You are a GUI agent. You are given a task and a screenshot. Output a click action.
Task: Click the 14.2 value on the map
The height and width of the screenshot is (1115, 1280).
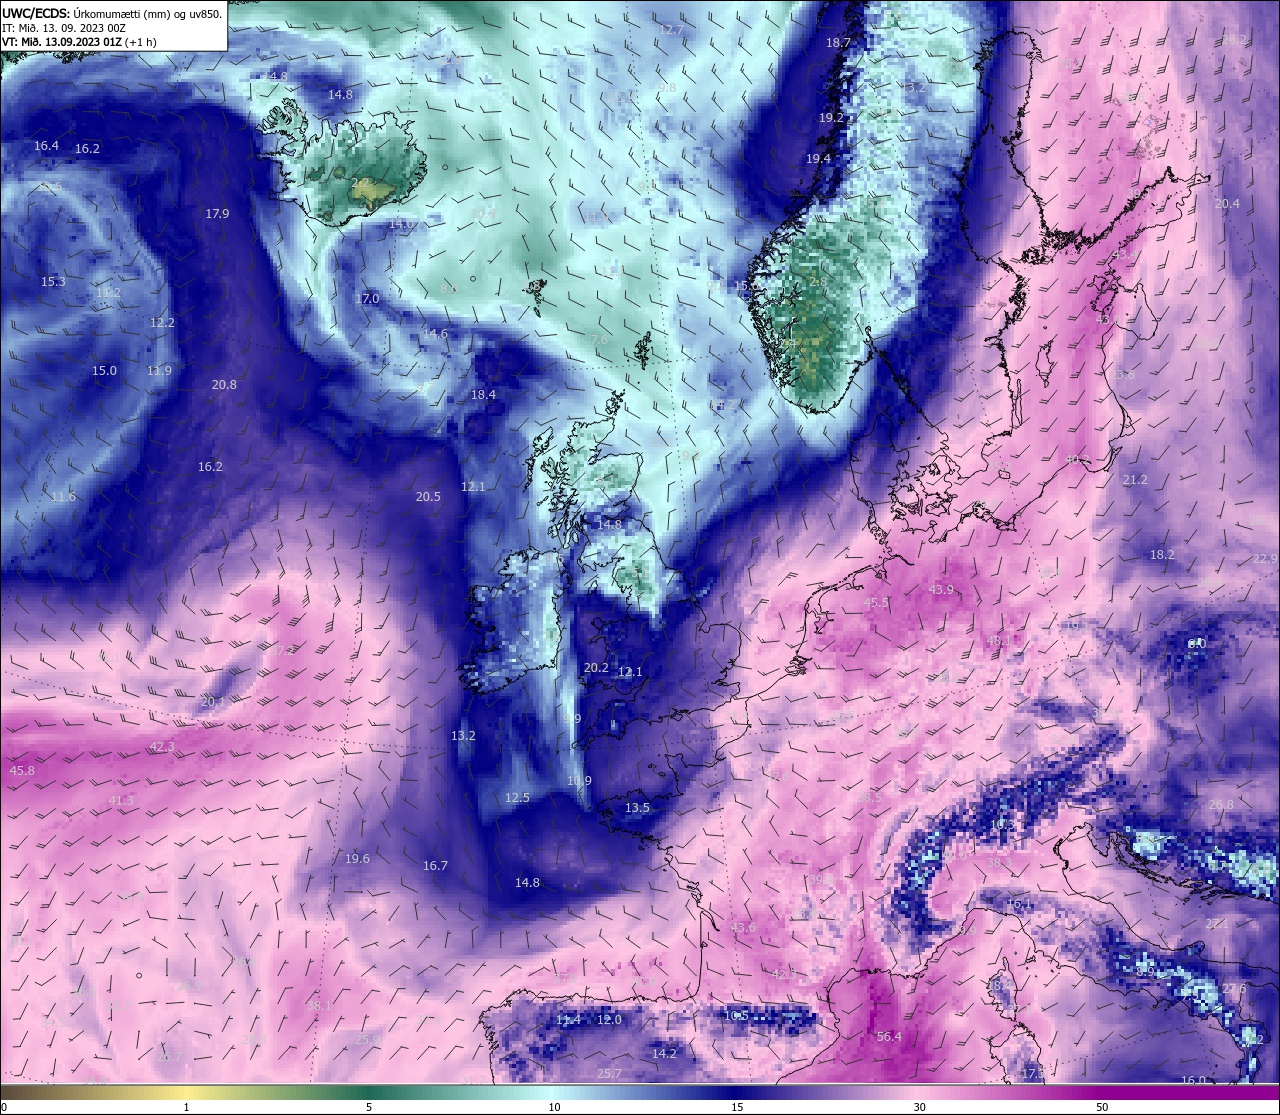pos(664,1053)
